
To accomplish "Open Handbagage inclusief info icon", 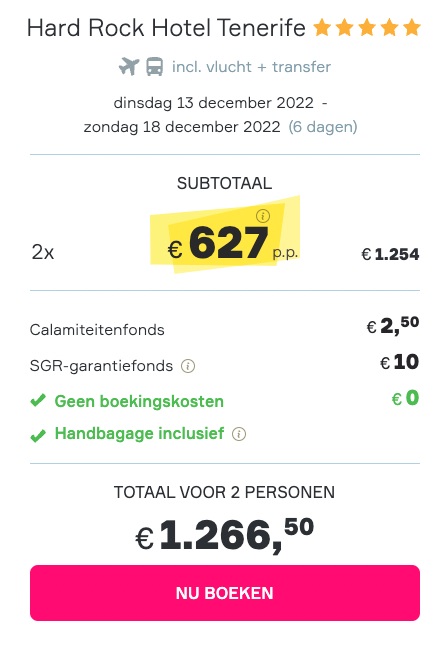I will coord(239,434).
